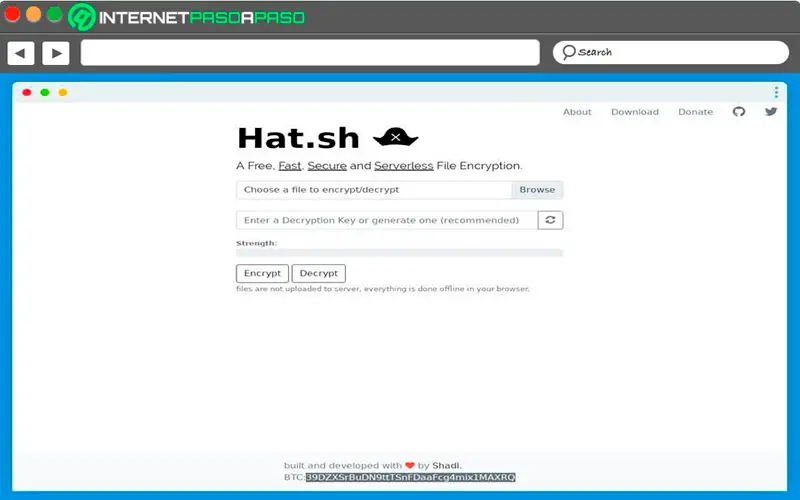Click the inner window green dot
Image resolution: width=800 pixels, height=500 pixels.
pyautogui.click(x=45, y=92)
